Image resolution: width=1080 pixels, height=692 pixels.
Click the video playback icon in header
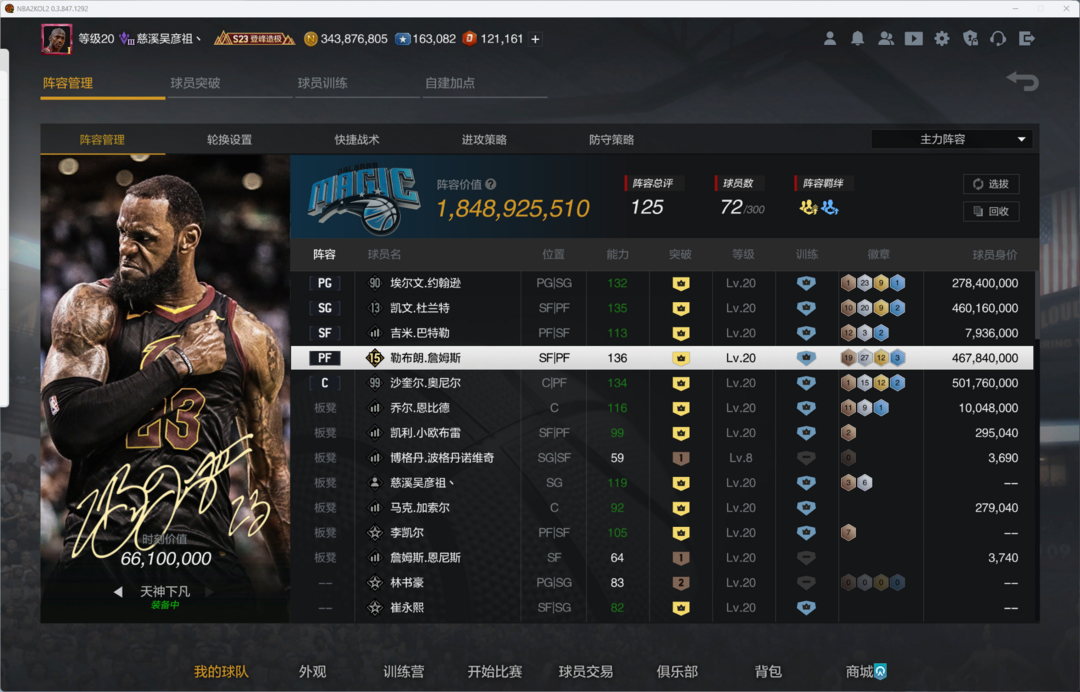coord(914,39)
